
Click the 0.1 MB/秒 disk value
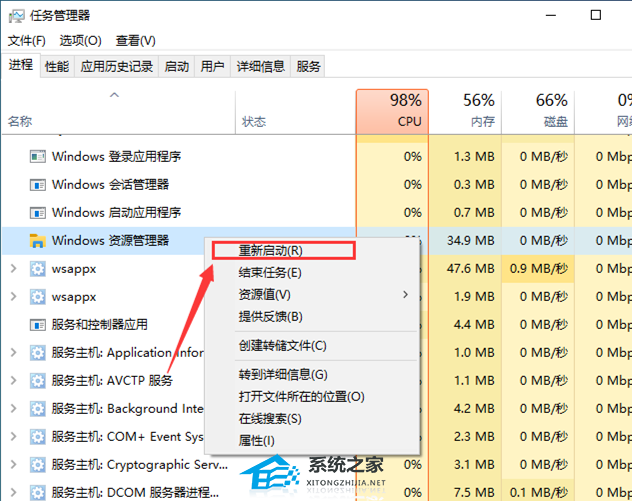[x=539, y=493]
